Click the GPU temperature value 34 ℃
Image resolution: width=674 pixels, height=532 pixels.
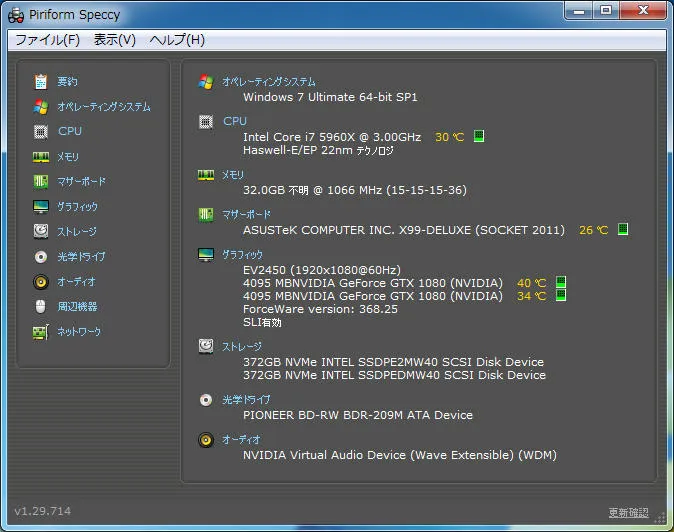pyautogui.click(x=532, y=296)
